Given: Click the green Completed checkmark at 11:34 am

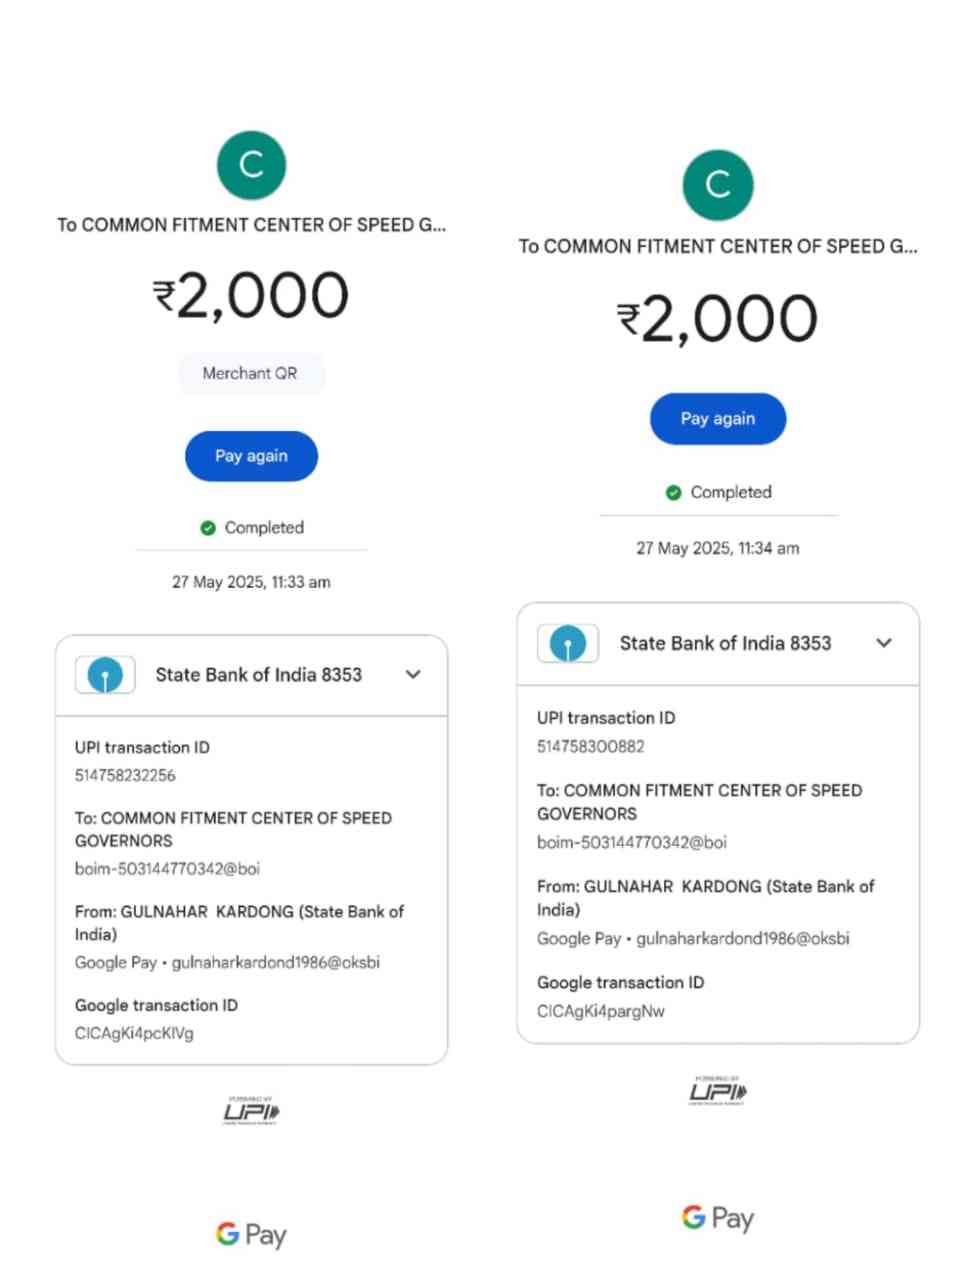Looking at the screenshot, I should [x=674, y=492].
